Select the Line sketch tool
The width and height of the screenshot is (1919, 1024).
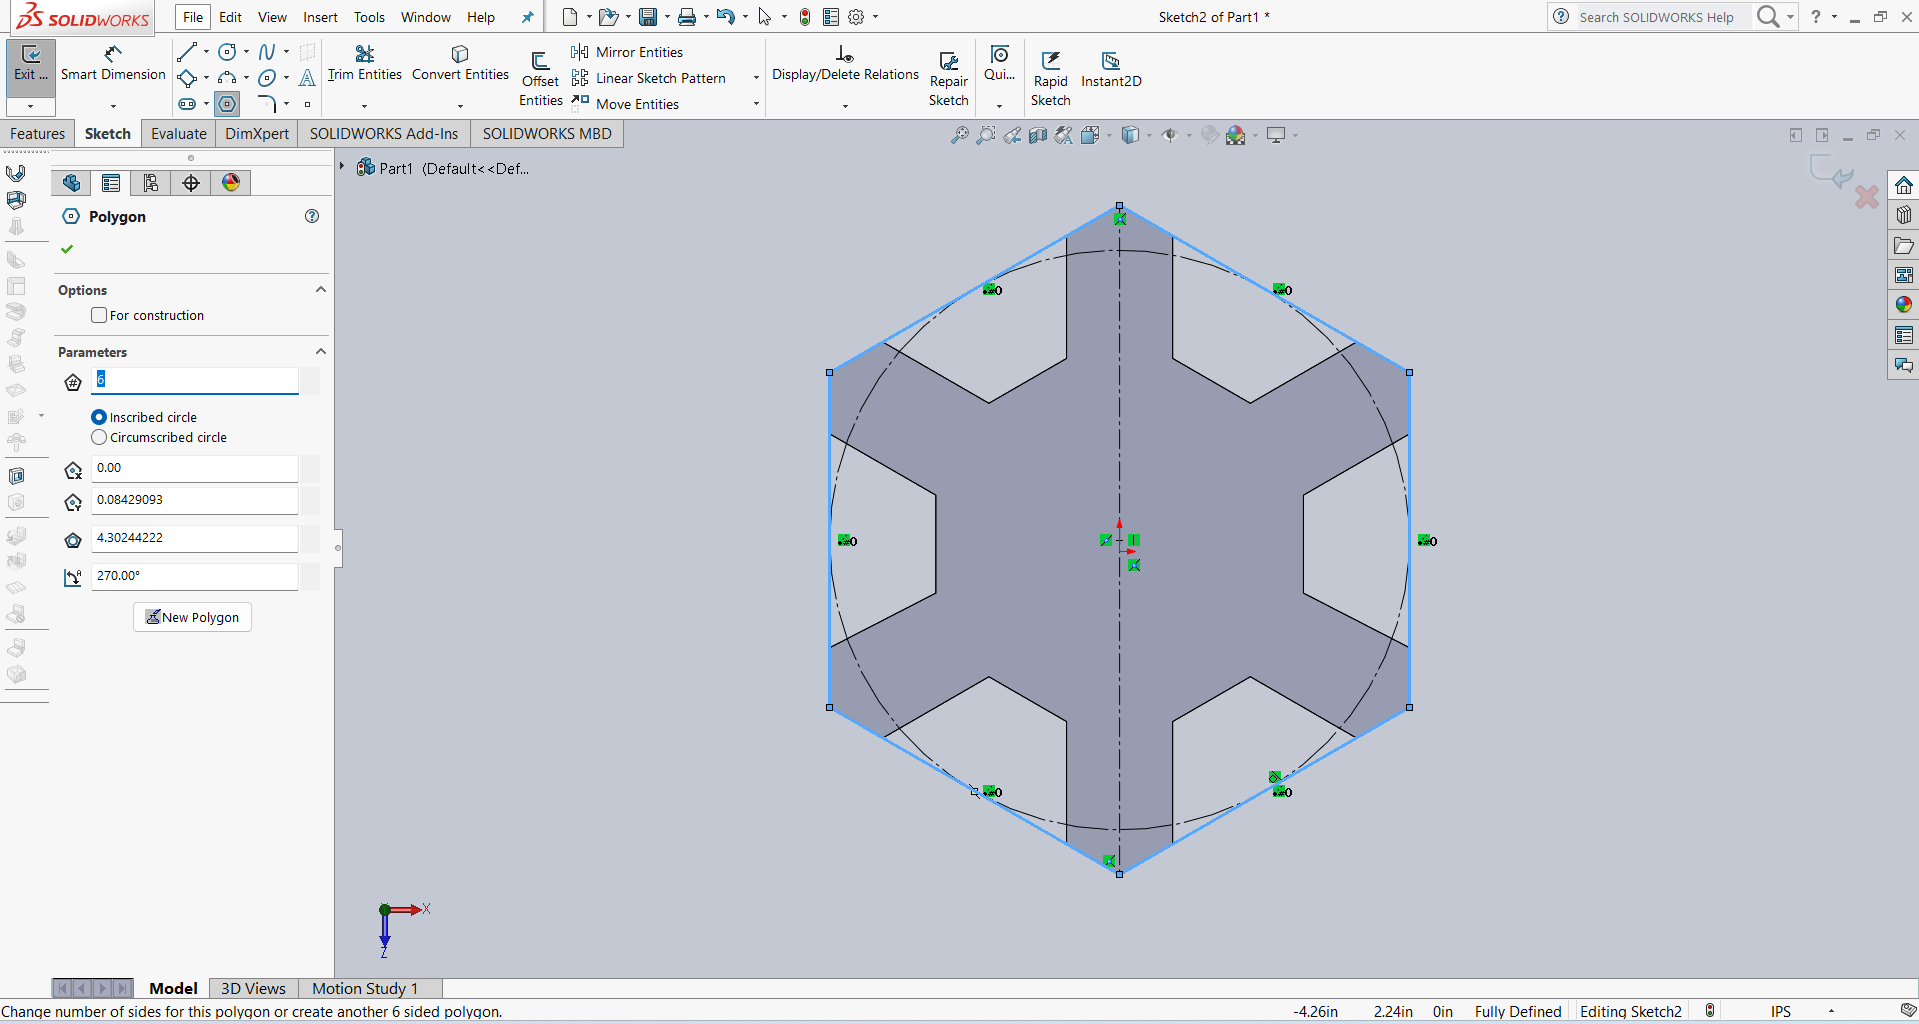[x=187, y=52]
